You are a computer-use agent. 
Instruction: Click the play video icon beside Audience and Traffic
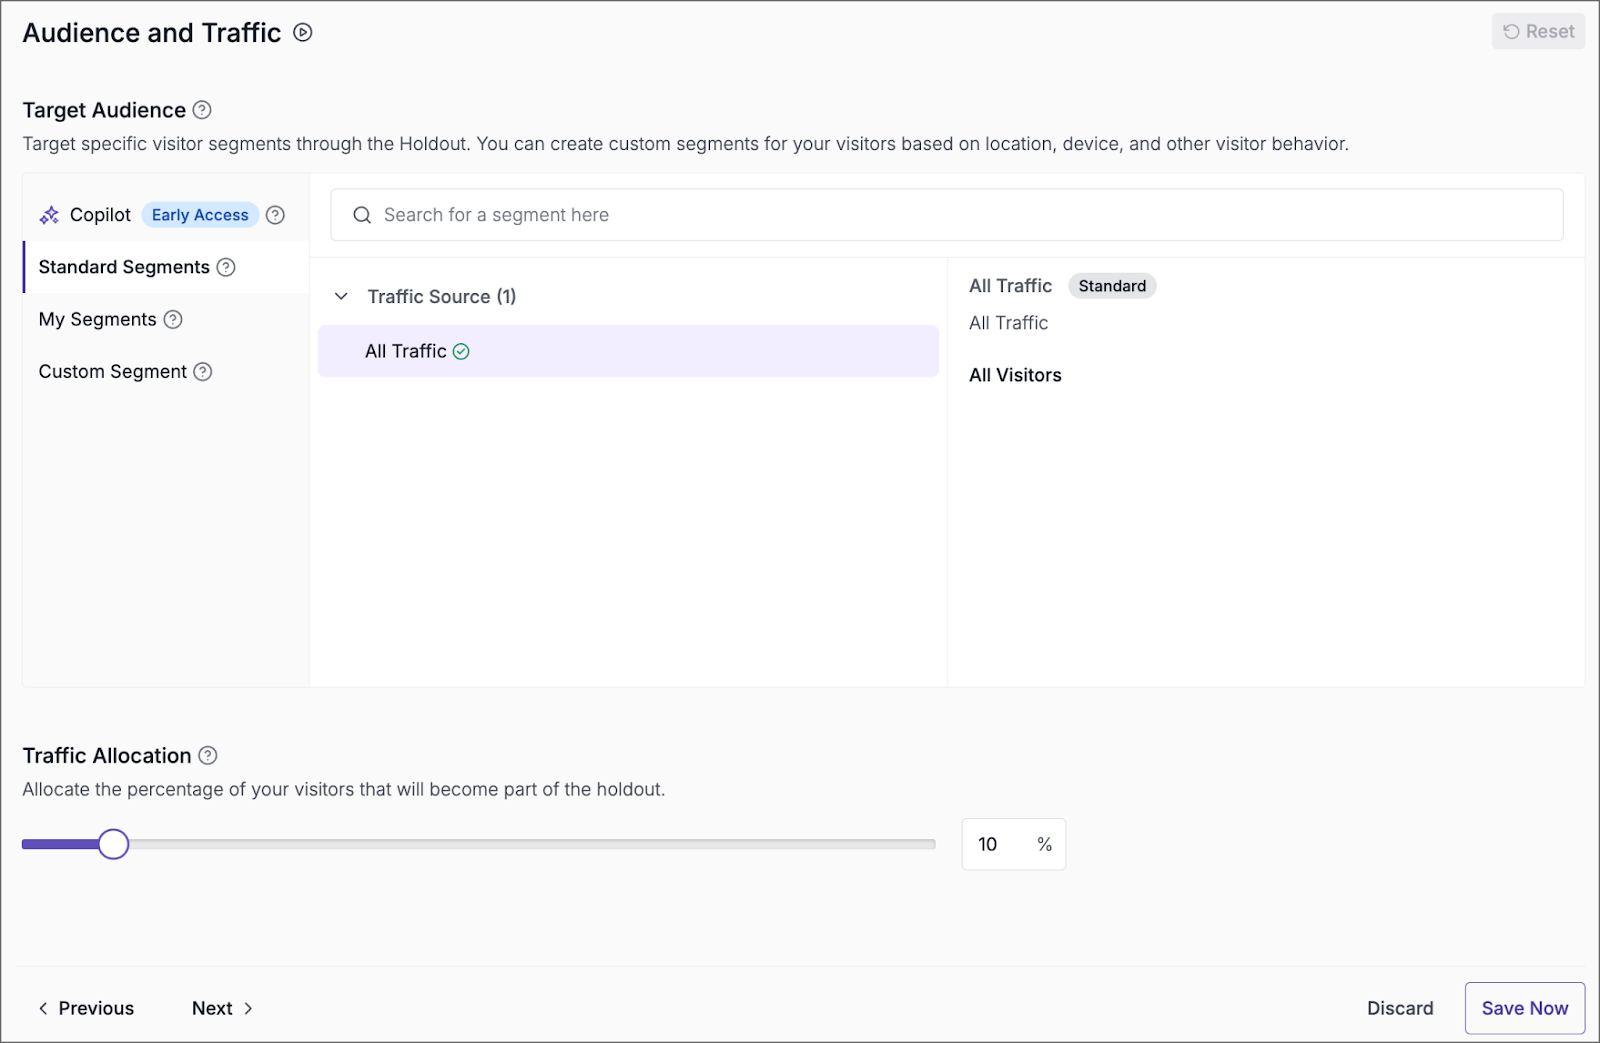pos(303,33)
